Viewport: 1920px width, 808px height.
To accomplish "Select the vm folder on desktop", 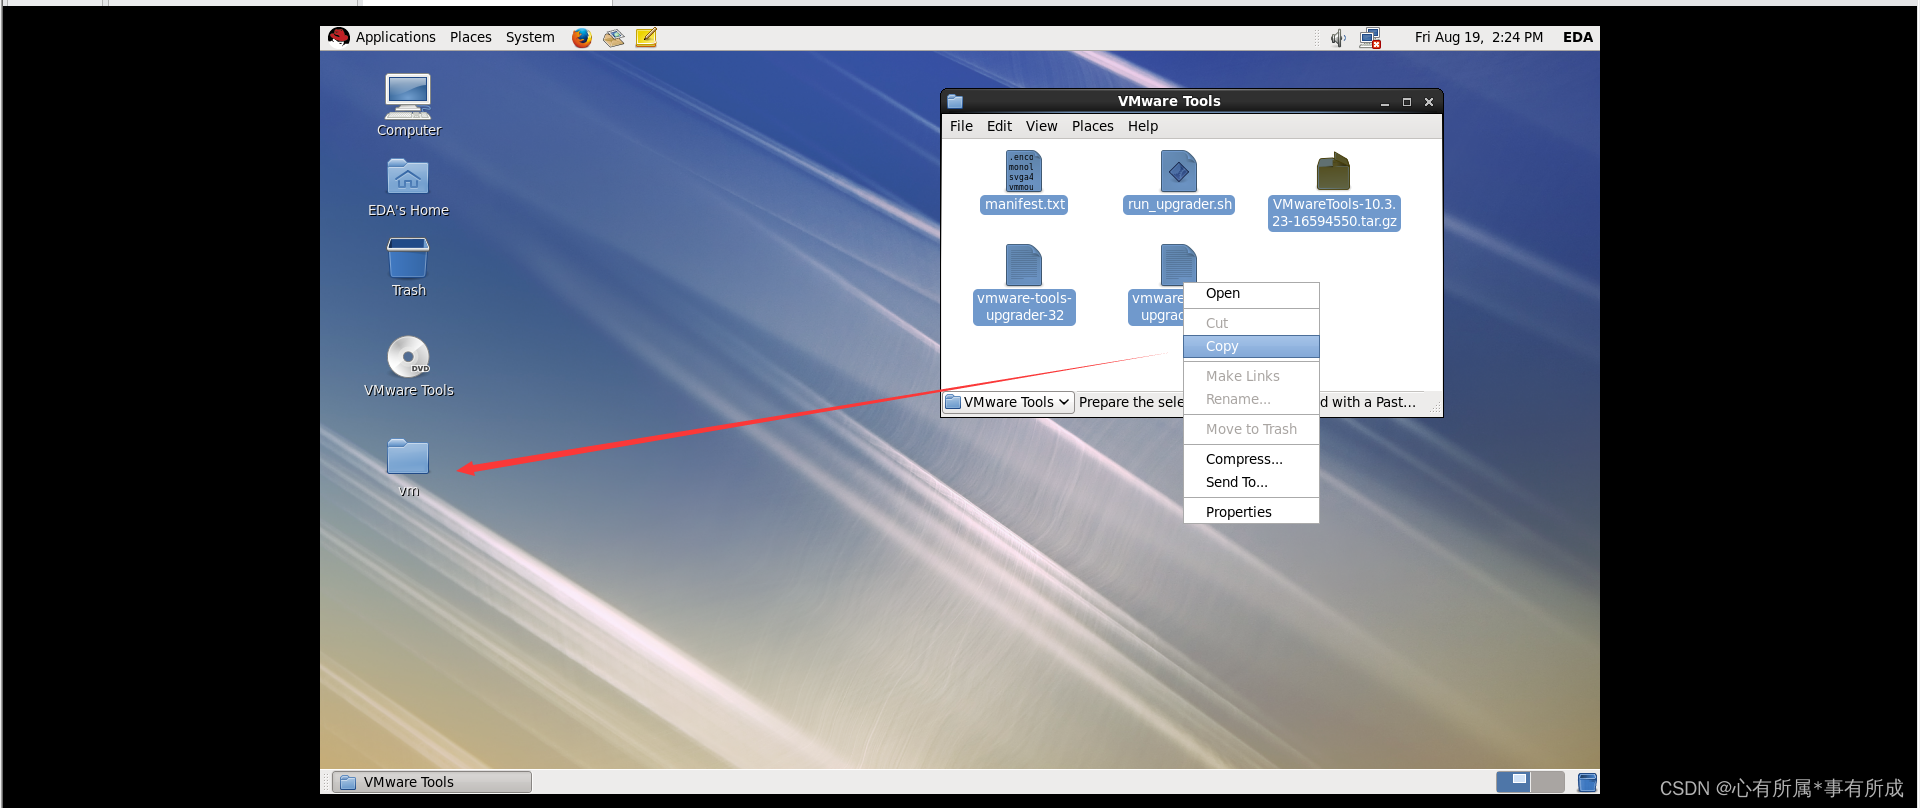I will point(408,457).
